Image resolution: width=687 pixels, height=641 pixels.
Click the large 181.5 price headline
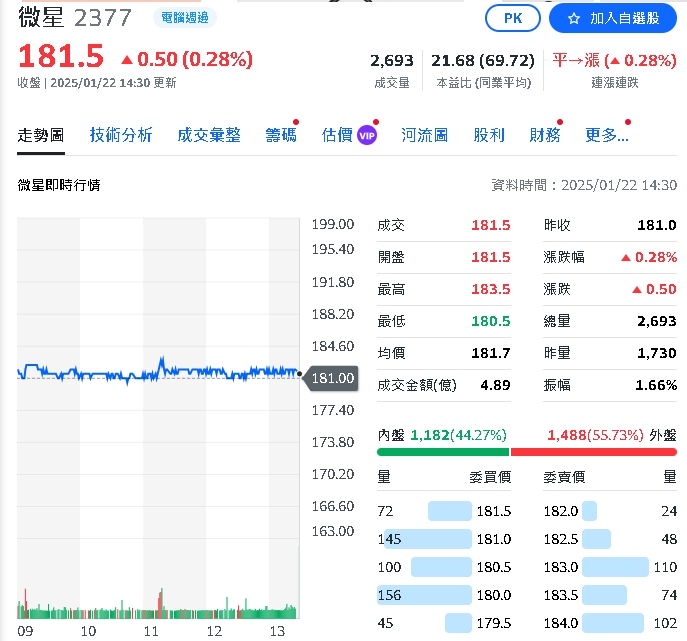61,57
